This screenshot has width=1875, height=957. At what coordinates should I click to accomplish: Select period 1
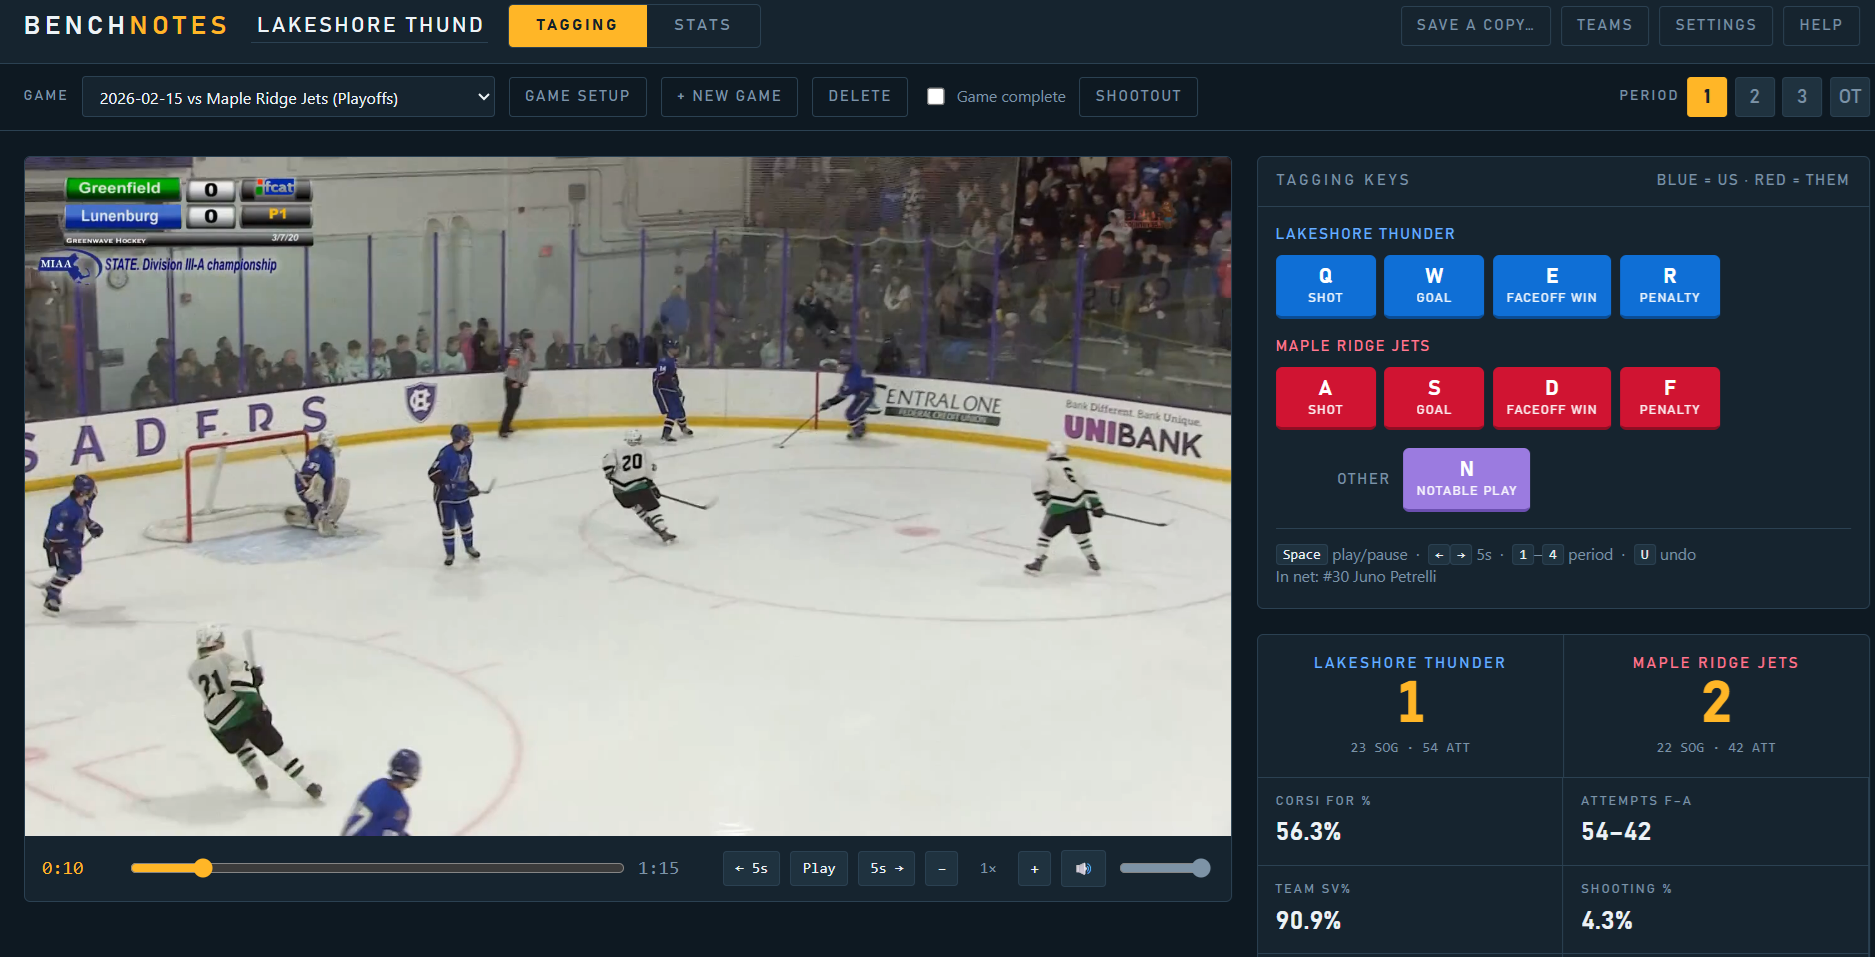click(x=1706, y=97)
